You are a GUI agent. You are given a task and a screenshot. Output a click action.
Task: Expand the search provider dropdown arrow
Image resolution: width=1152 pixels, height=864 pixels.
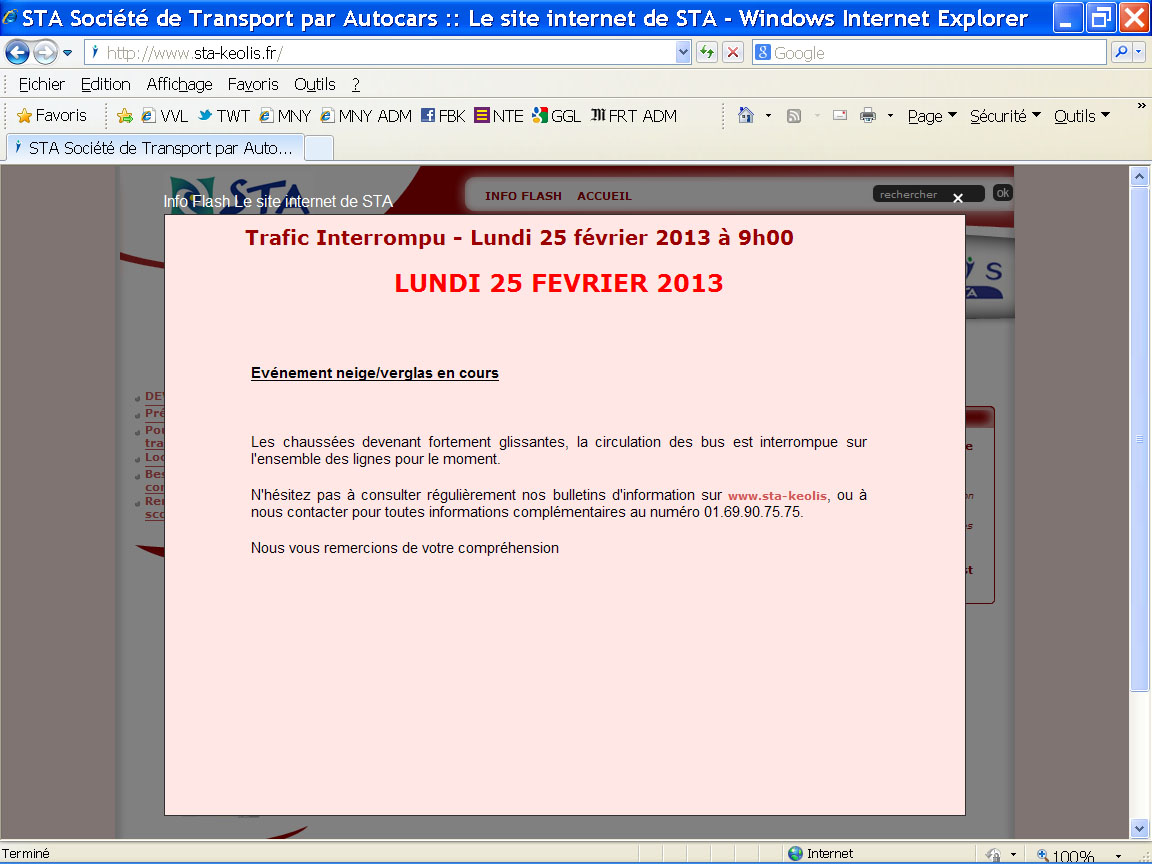click(x=1139, y=53)
